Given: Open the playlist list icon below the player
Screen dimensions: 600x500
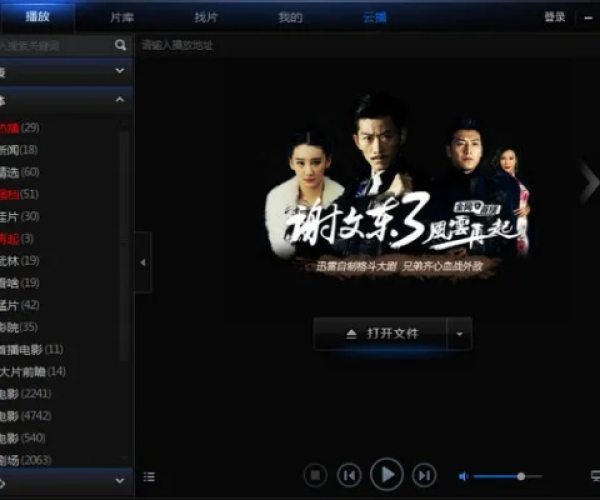Looking at the screenshot, I should pos(149,477).
